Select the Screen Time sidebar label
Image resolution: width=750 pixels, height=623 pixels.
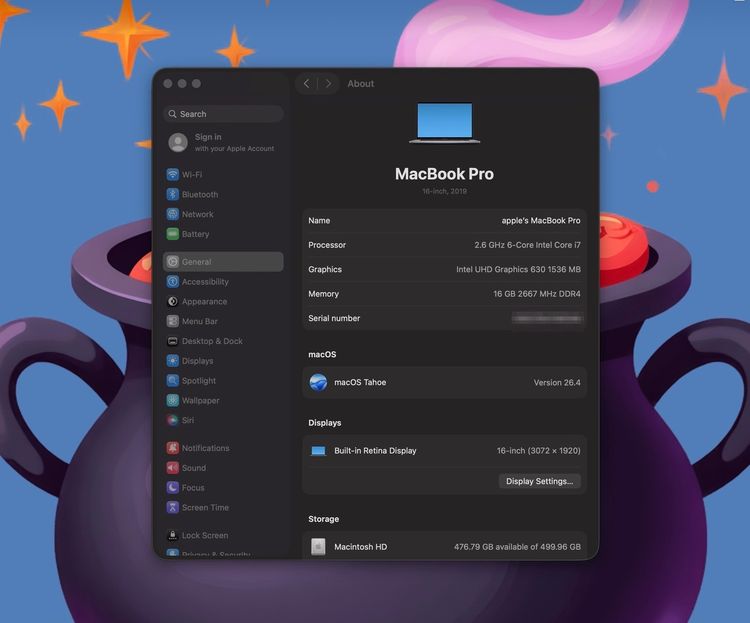click(x=205, y=507)
